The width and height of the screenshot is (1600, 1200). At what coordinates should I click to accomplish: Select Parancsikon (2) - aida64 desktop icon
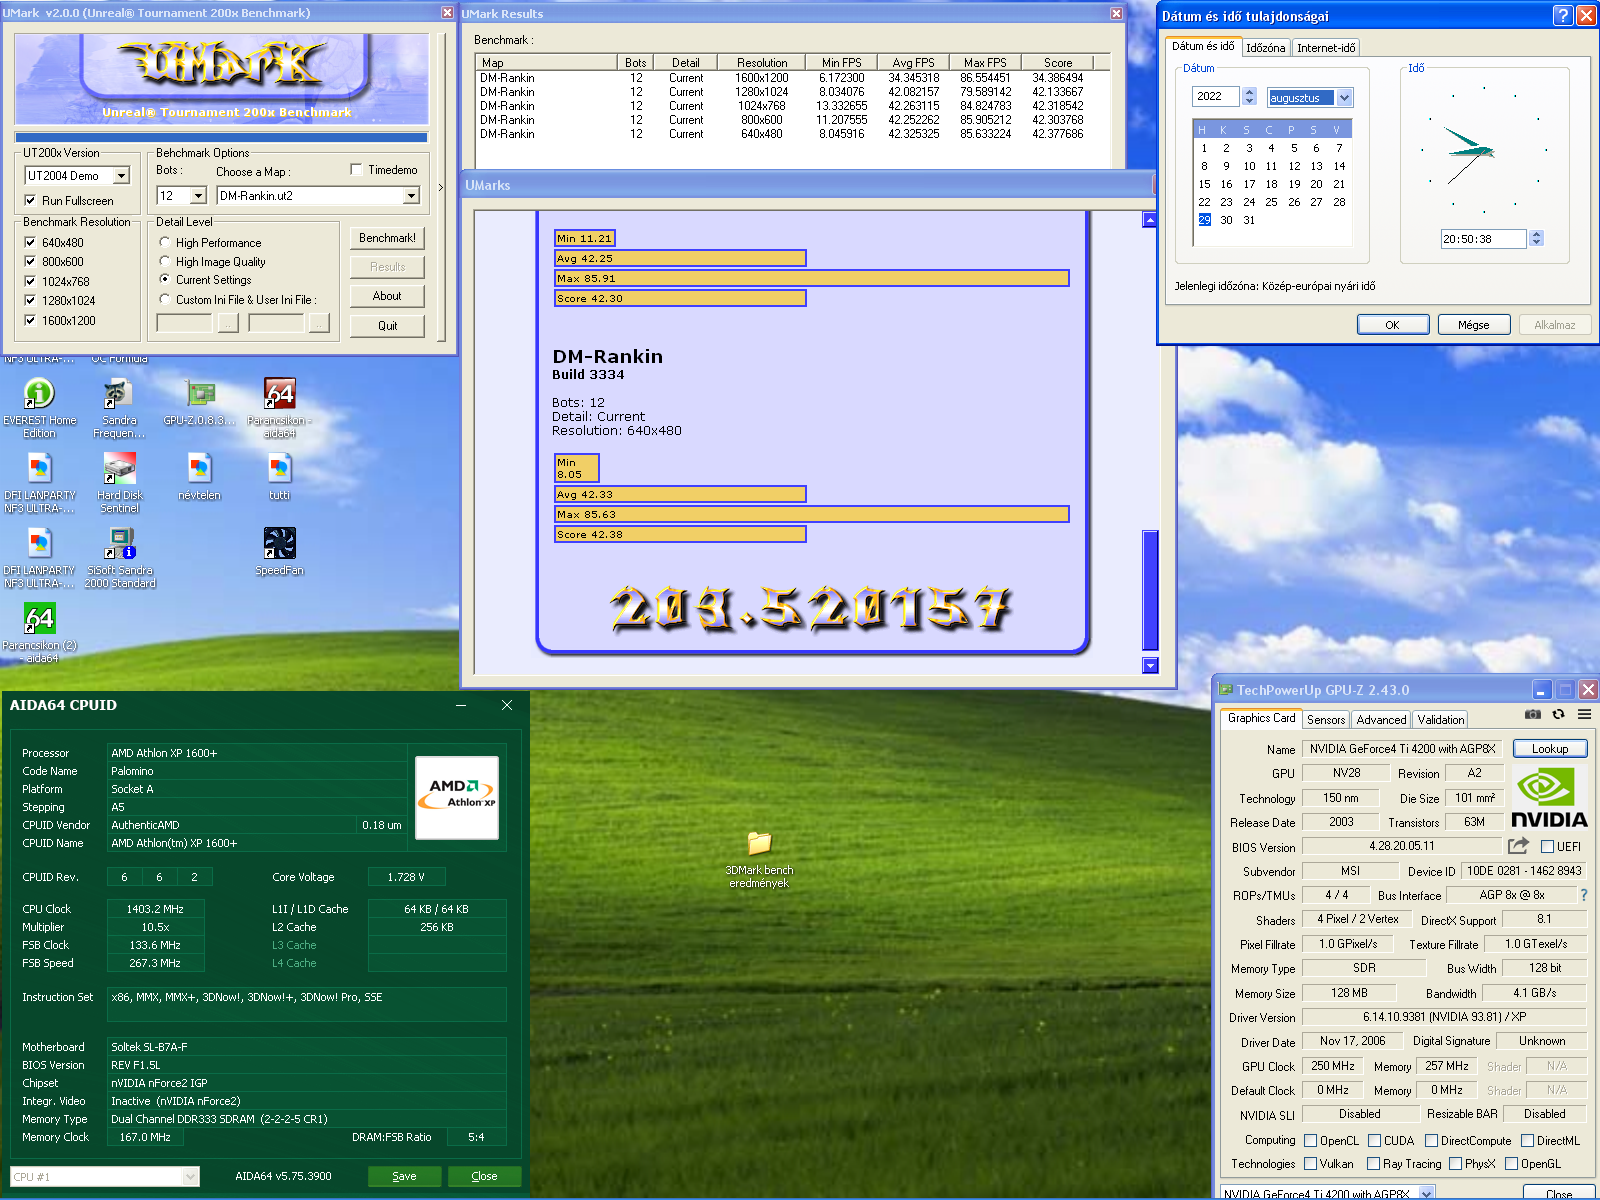(x=40, y=633)
